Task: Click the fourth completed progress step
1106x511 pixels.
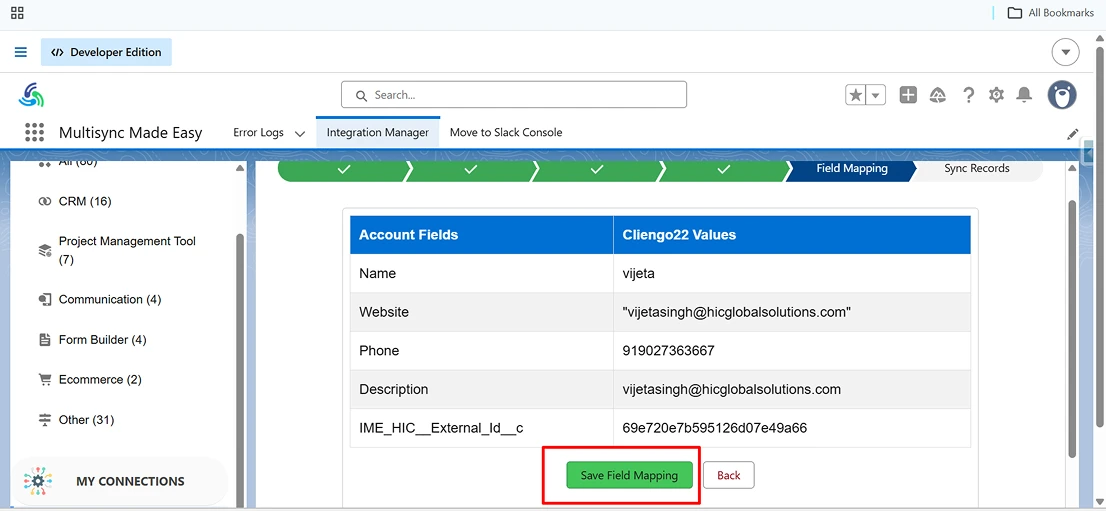Action: click(724, 169)
